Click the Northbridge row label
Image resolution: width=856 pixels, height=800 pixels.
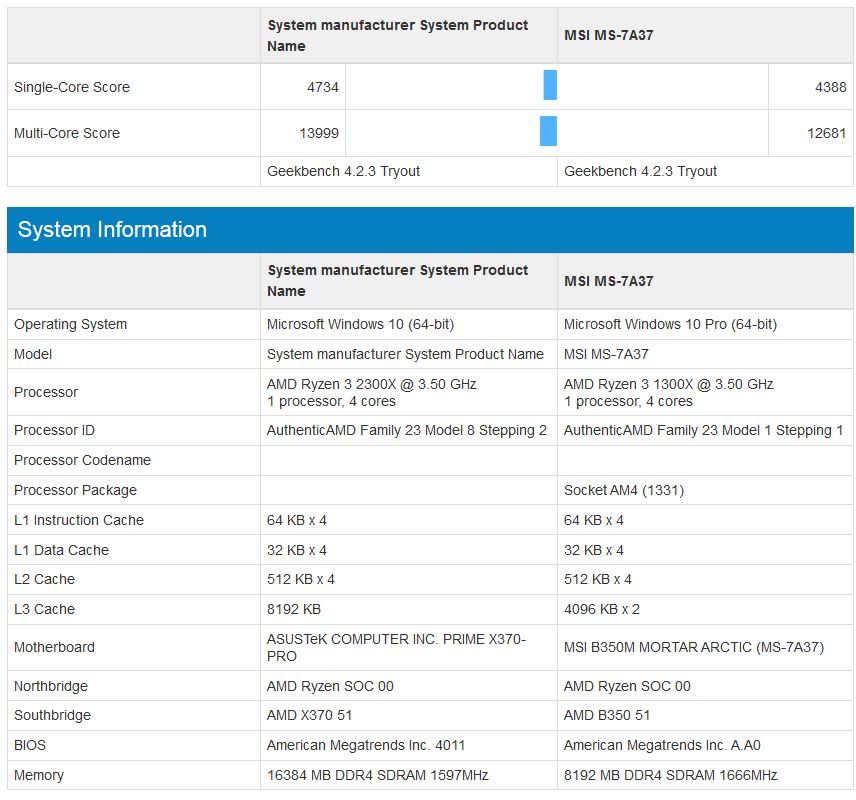[51, 686]
